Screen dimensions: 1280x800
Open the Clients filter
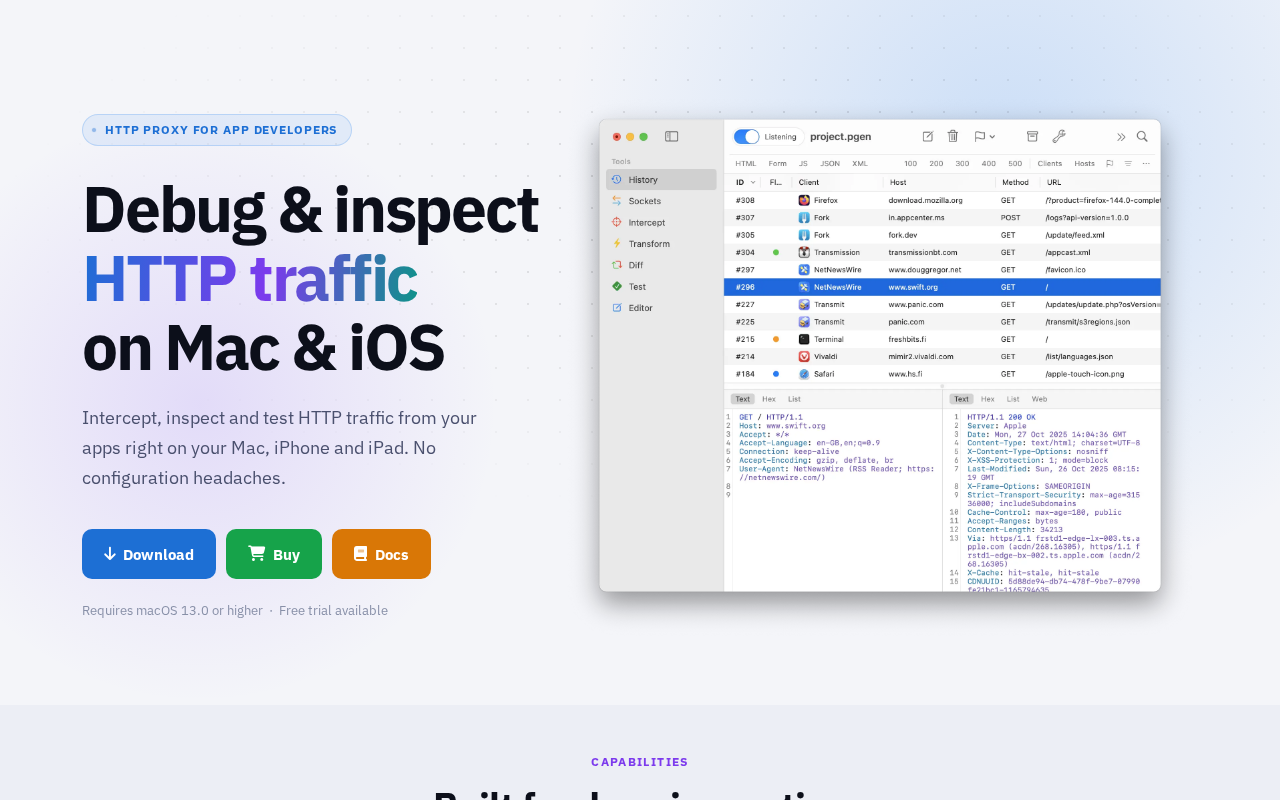pos(1050,164)
